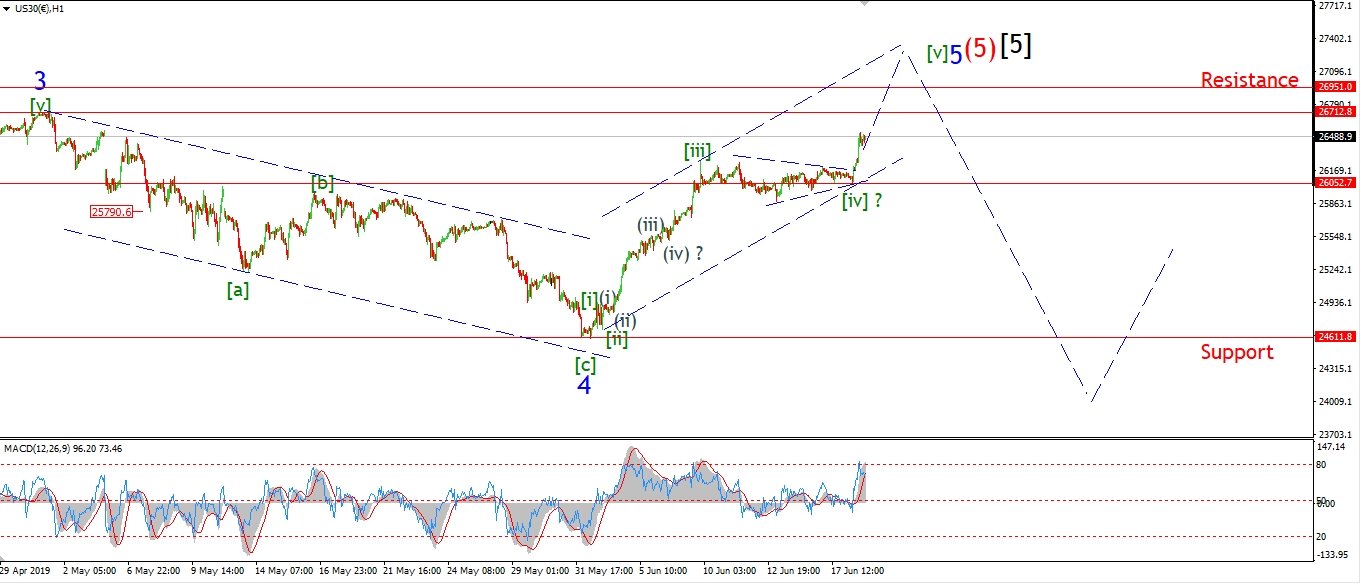
Task: Select the boxed 25790.6 price label
Action: pyautogui.click(x=111, y=212)
